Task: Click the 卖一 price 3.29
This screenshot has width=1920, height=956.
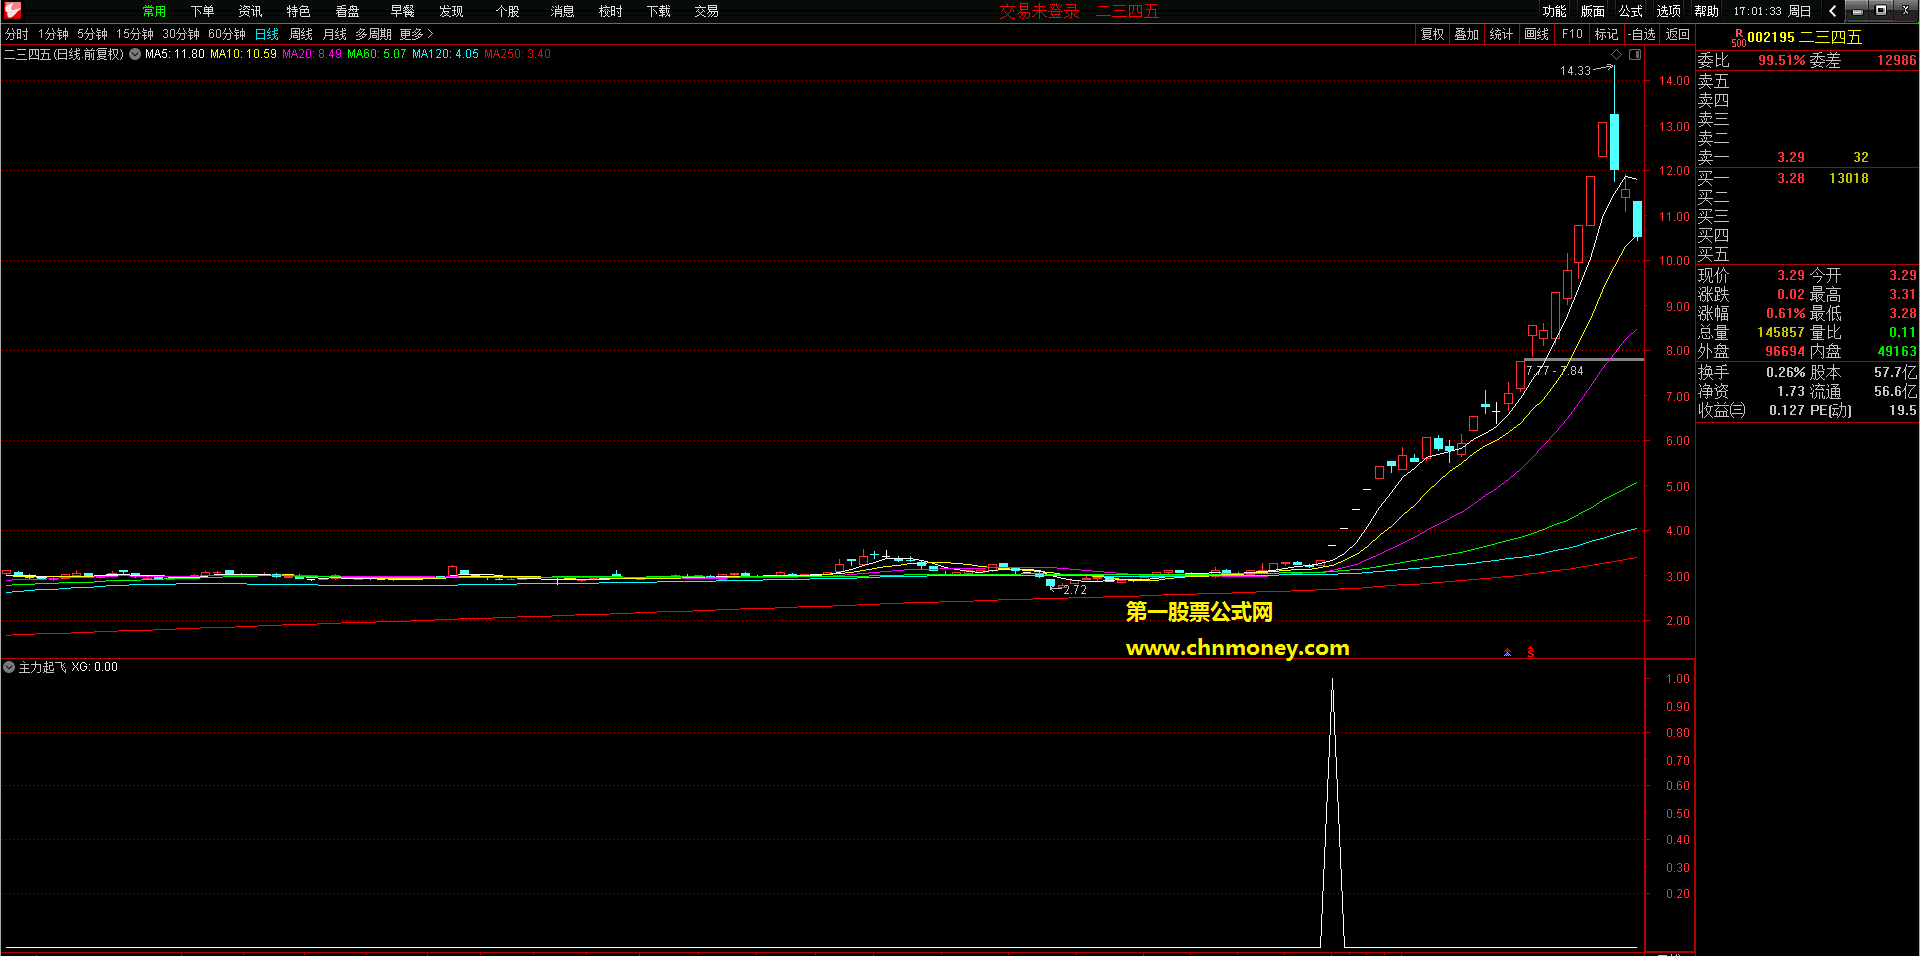Action: 1791,157
